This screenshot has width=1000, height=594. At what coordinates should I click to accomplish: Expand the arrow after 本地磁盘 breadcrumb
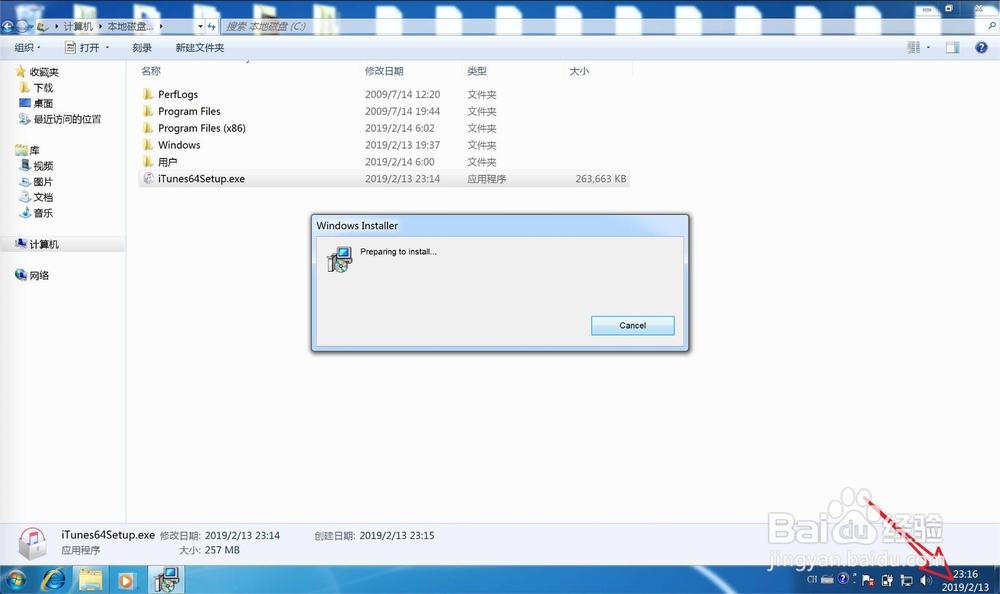161,26
